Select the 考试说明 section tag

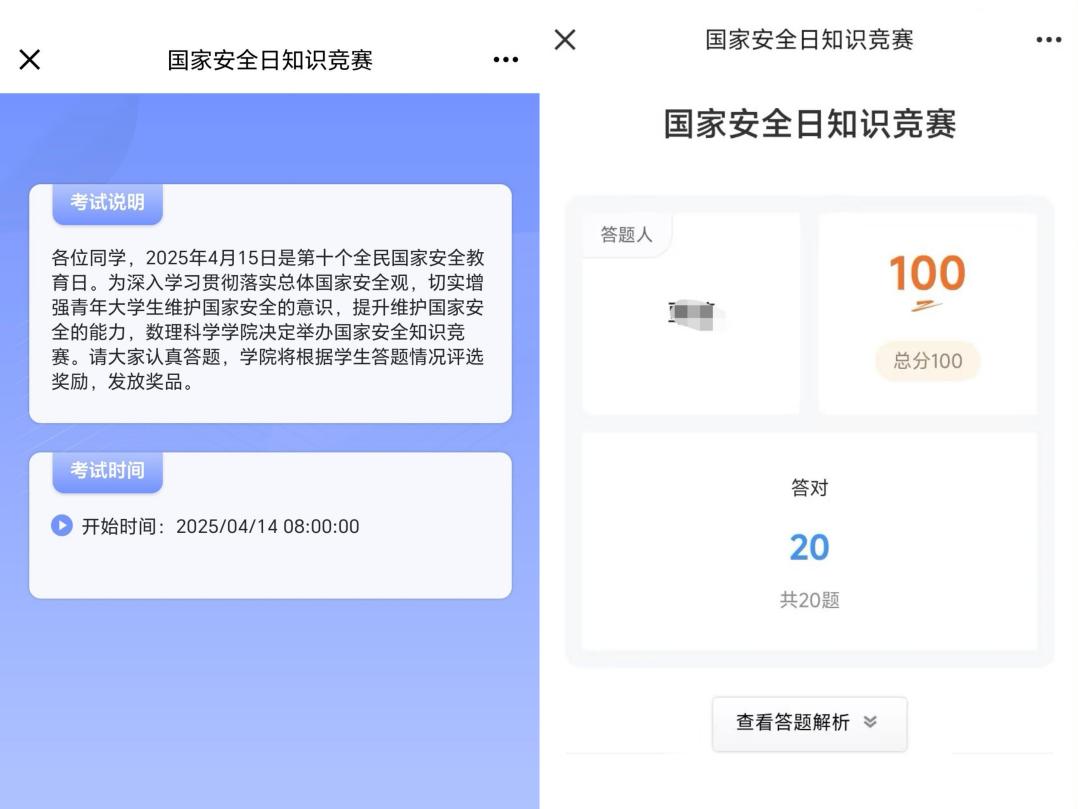click(x=107, y=203)
